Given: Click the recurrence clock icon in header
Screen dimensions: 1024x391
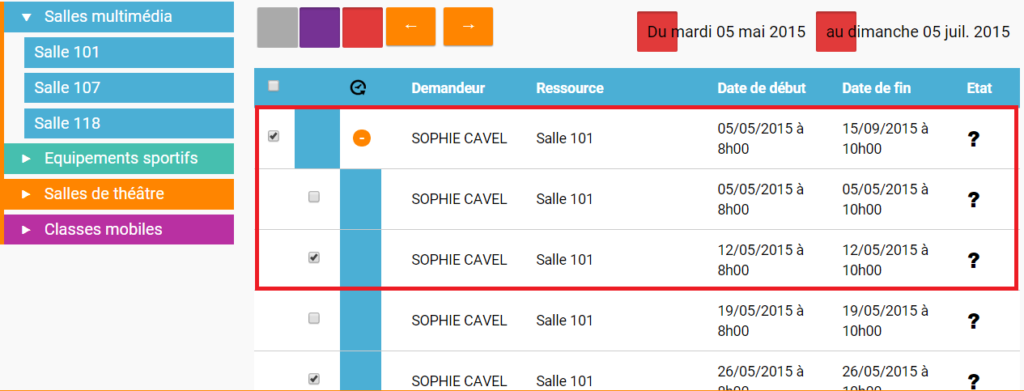Looking at the screenshot, I should click(358, 87).
